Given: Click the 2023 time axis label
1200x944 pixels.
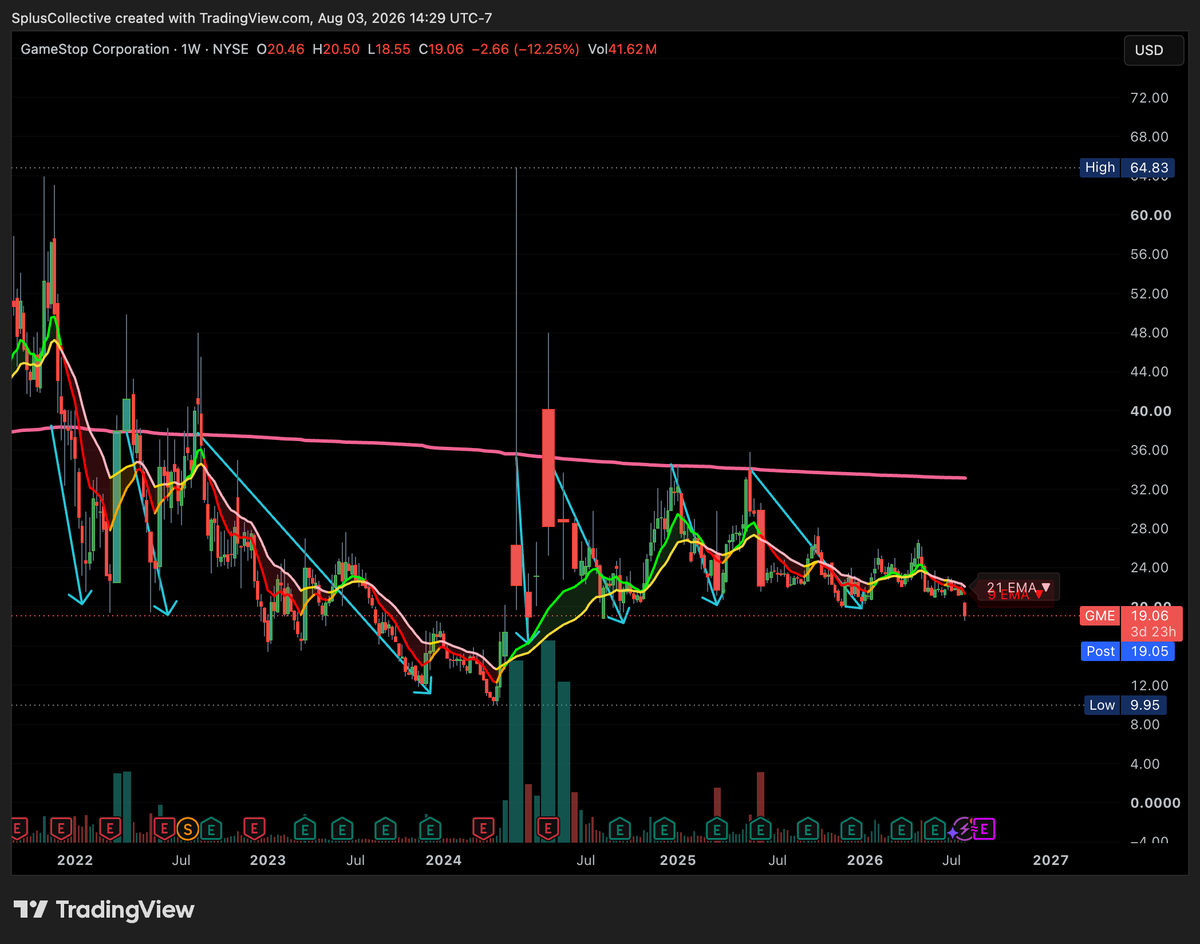Looking at the screenshot, I should pos(267,860).
